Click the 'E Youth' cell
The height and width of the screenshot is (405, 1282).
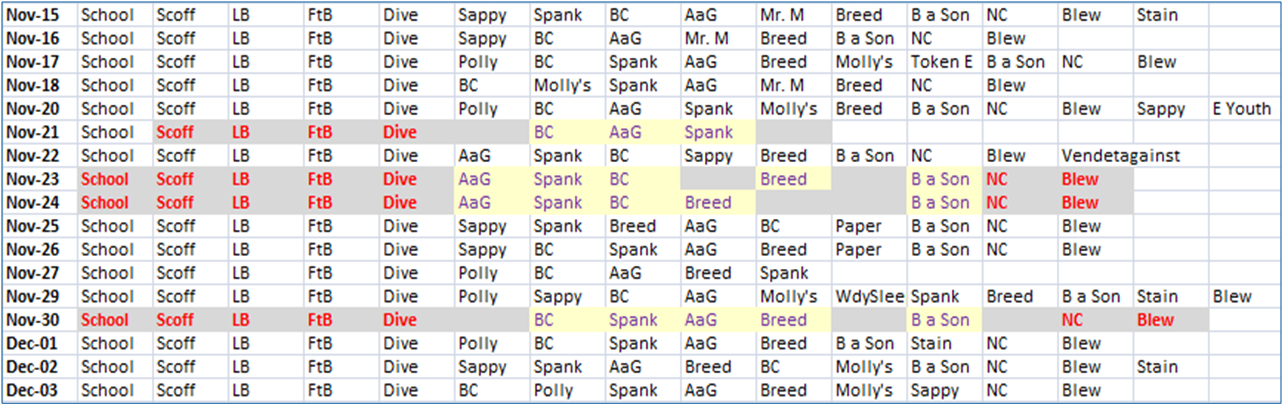point(1242,109)
